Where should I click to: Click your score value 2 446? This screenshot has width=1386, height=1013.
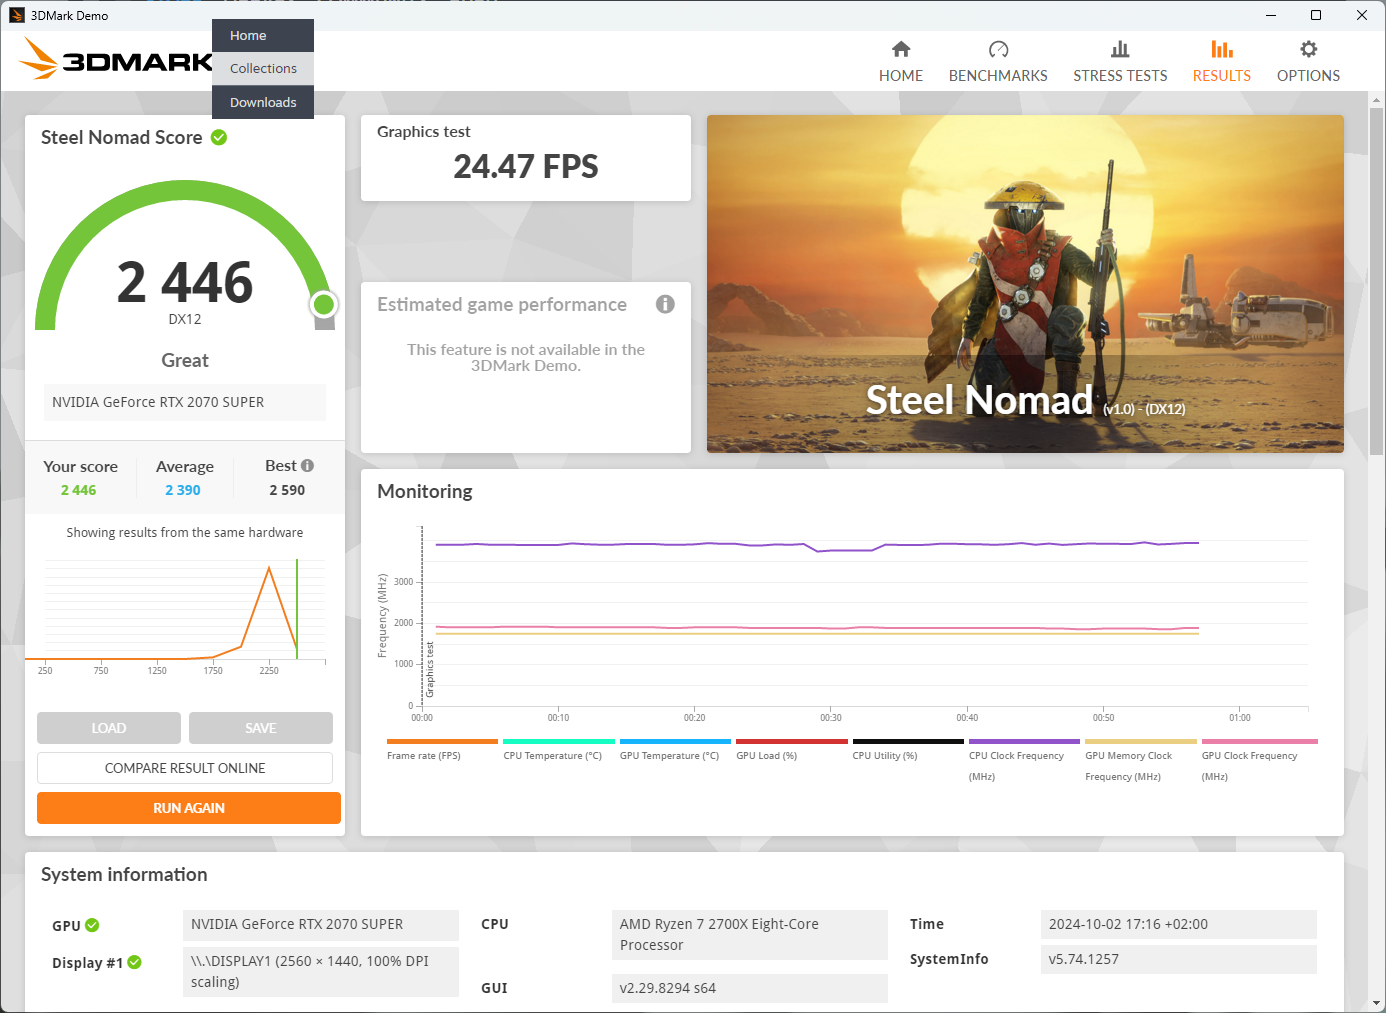coord(78,490)
